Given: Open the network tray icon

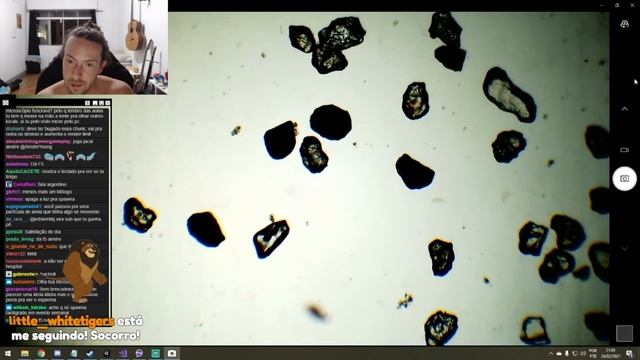Looking at the screenshot, I should coord(575,353).
